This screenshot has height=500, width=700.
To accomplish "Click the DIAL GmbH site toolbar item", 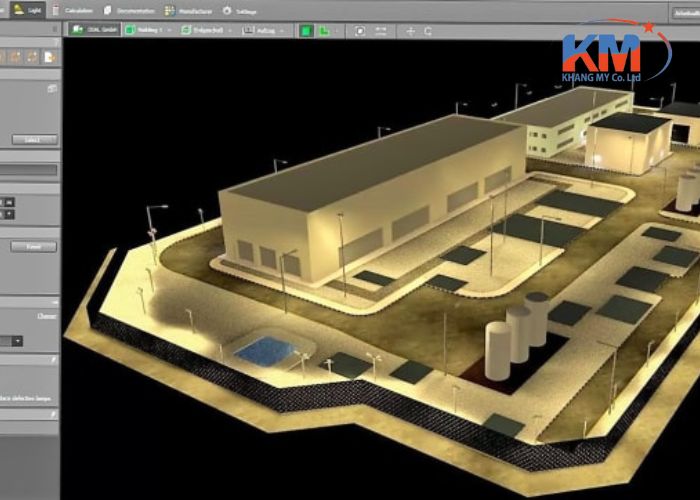I will (95, 30).
